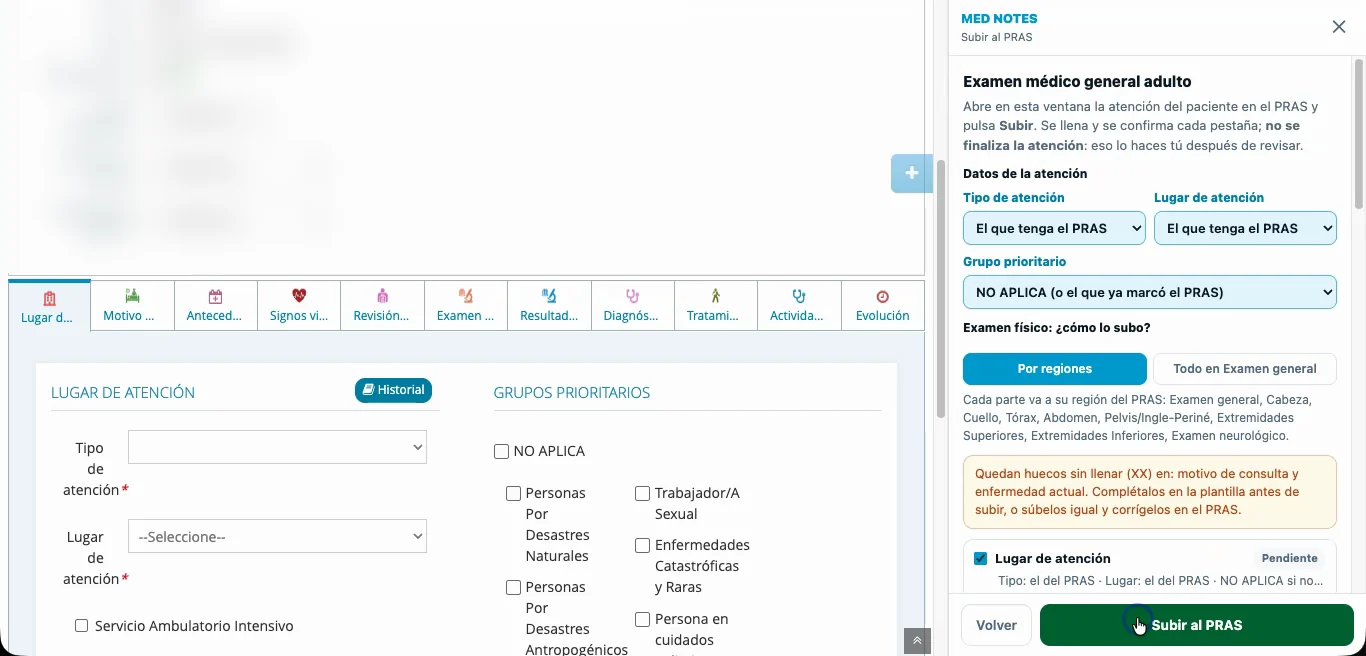Click the main page vertical scrollbar

tap(940, 289)
